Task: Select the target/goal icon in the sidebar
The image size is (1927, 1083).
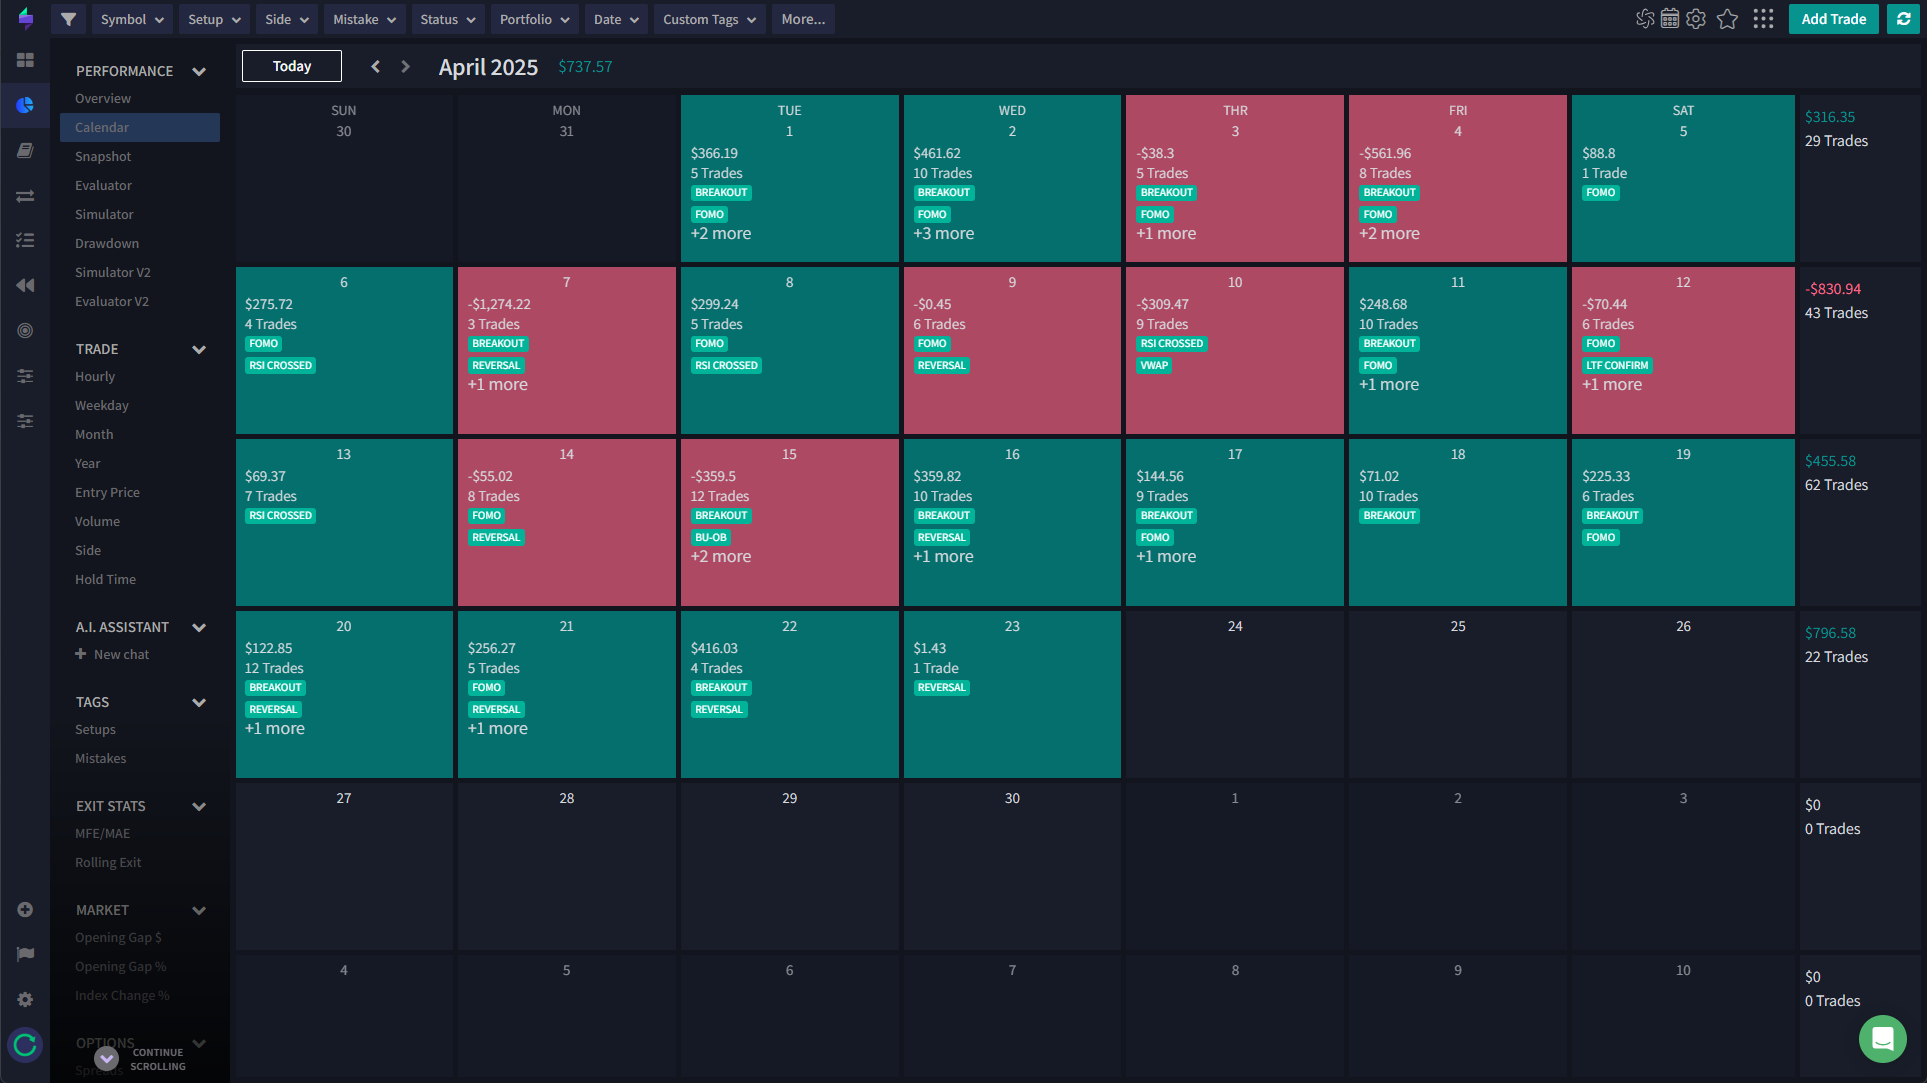Action: pos(25,330)
